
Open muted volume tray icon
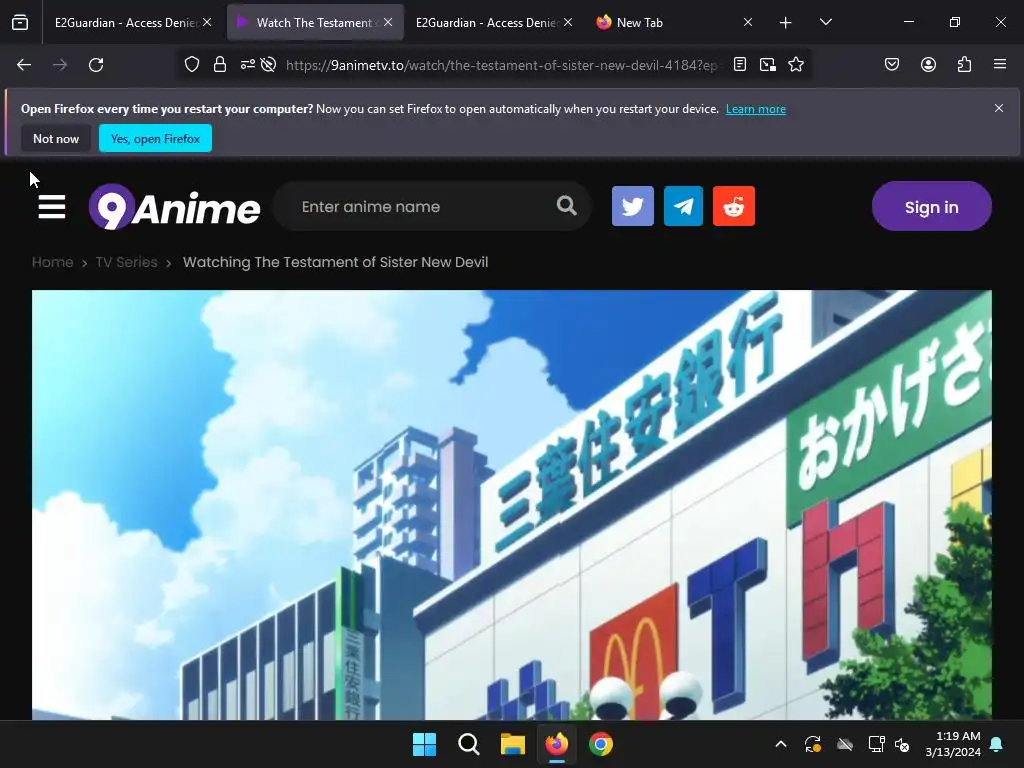[902, 744]
